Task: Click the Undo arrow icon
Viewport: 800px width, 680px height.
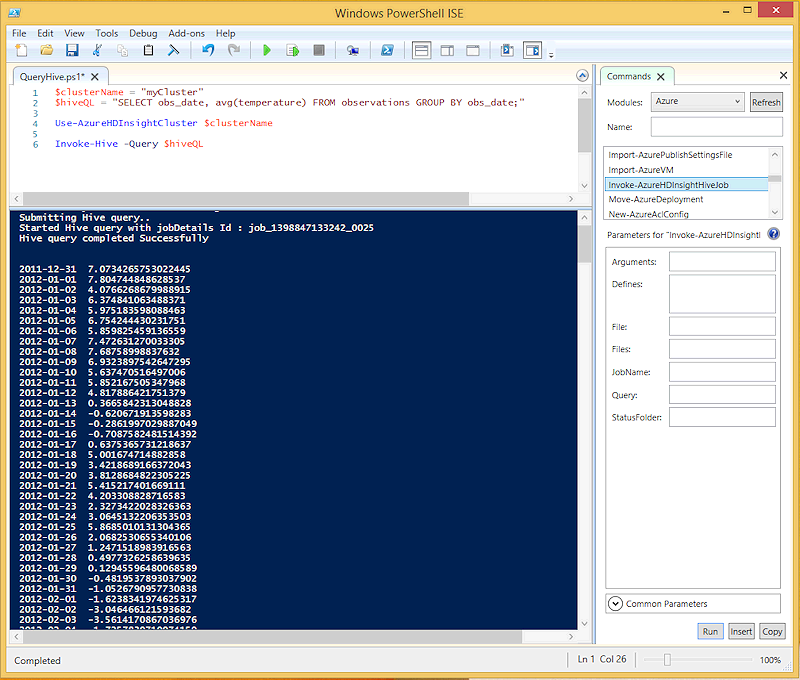Action: (208, 50)
